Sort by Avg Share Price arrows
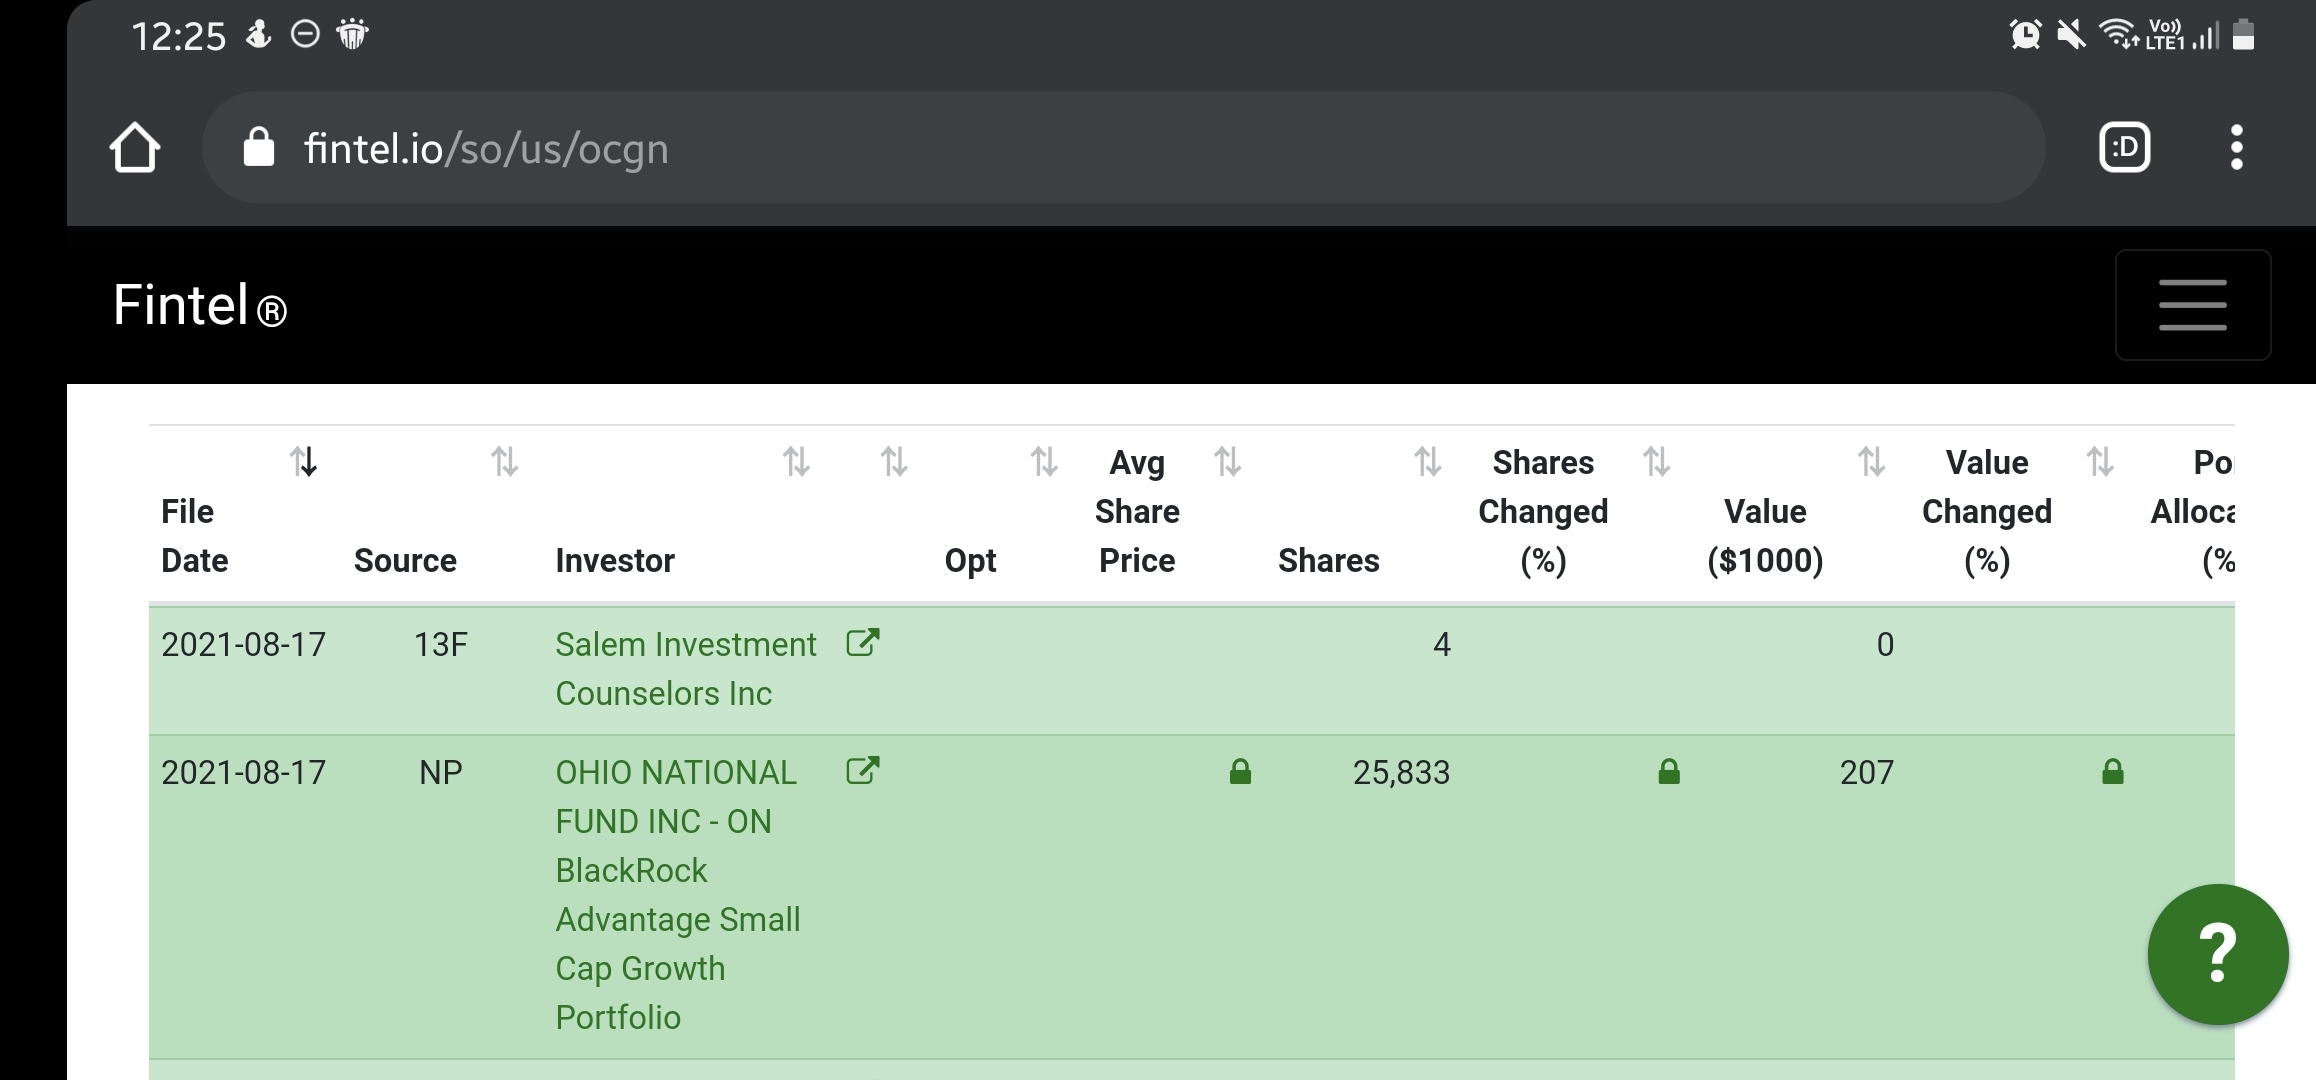Screen dimensions: 2316x1080 coord(1227,462)
